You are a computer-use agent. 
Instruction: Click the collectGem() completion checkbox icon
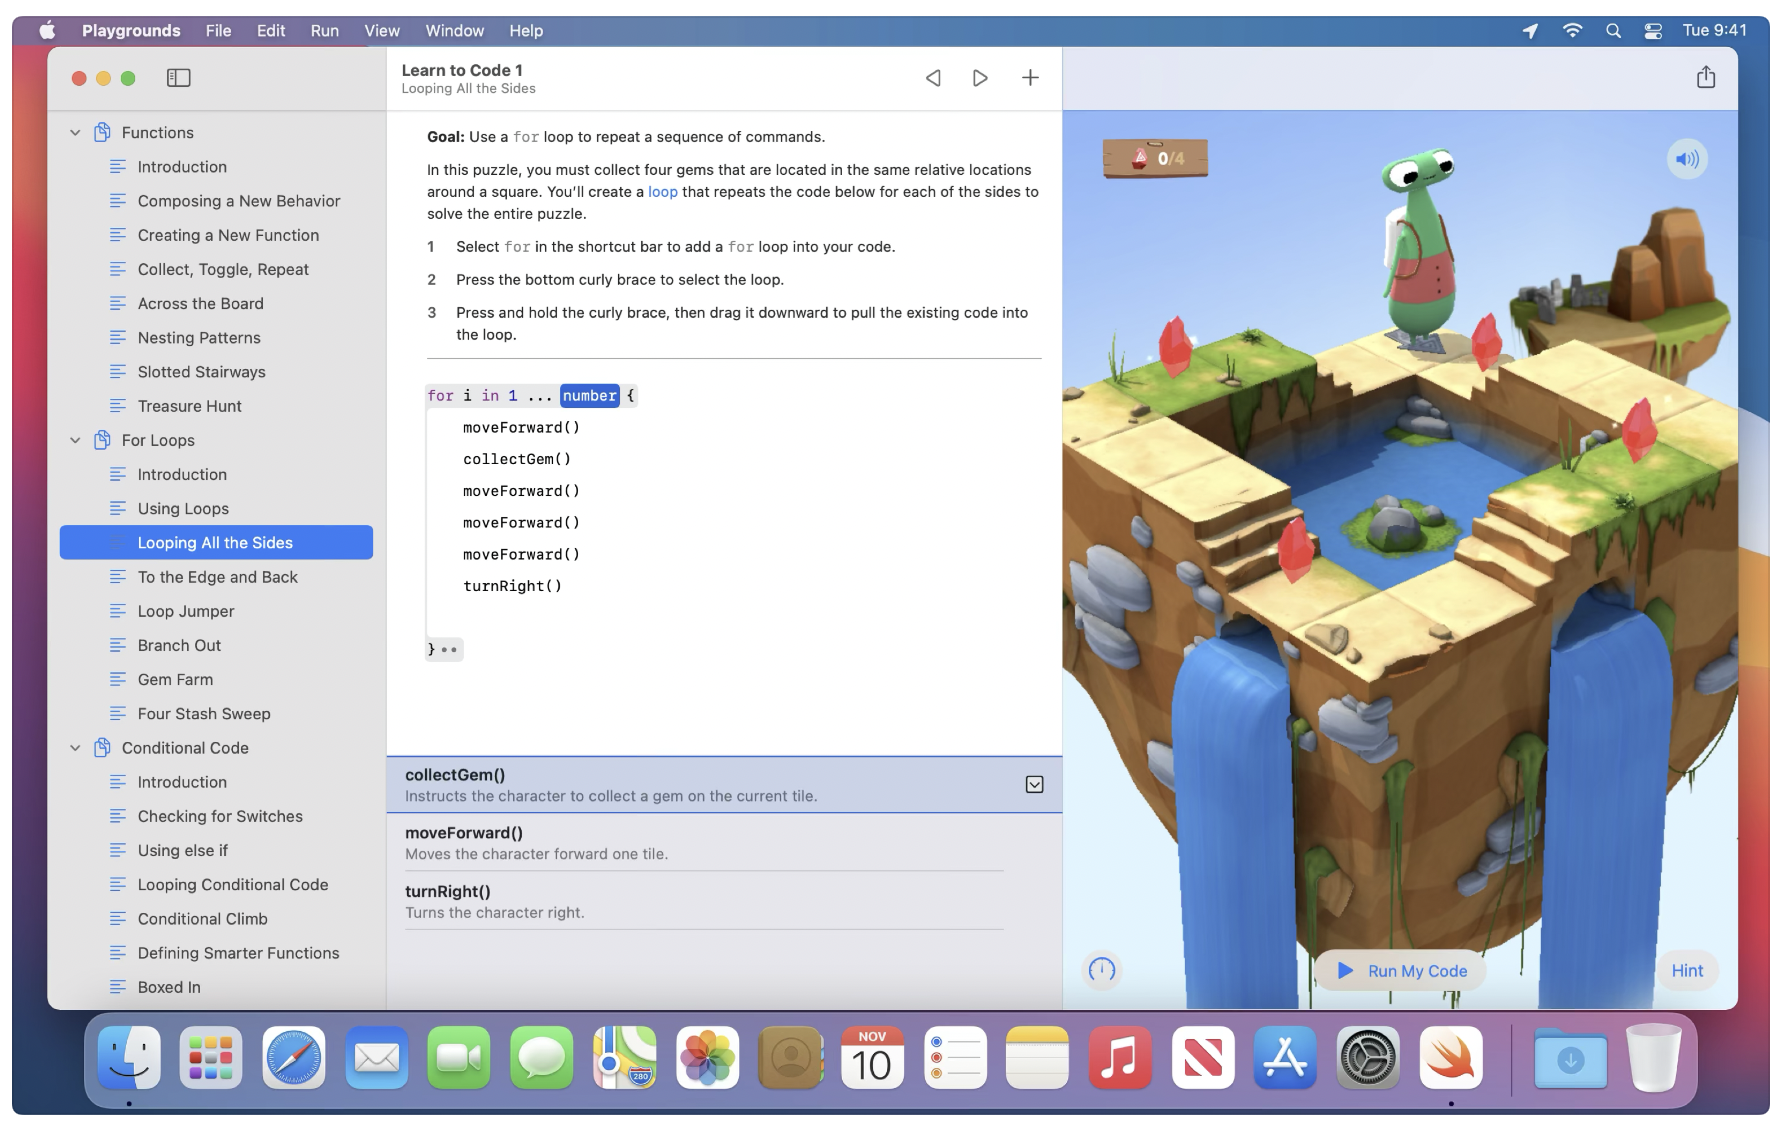pyautogui.click(x=1035, y=785)
